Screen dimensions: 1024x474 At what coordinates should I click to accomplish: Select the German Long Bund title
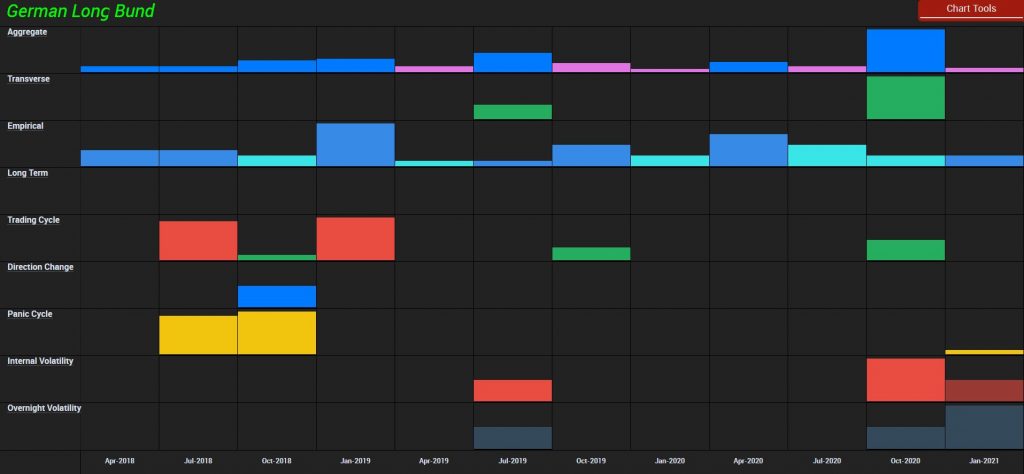[x=80, y=11]
